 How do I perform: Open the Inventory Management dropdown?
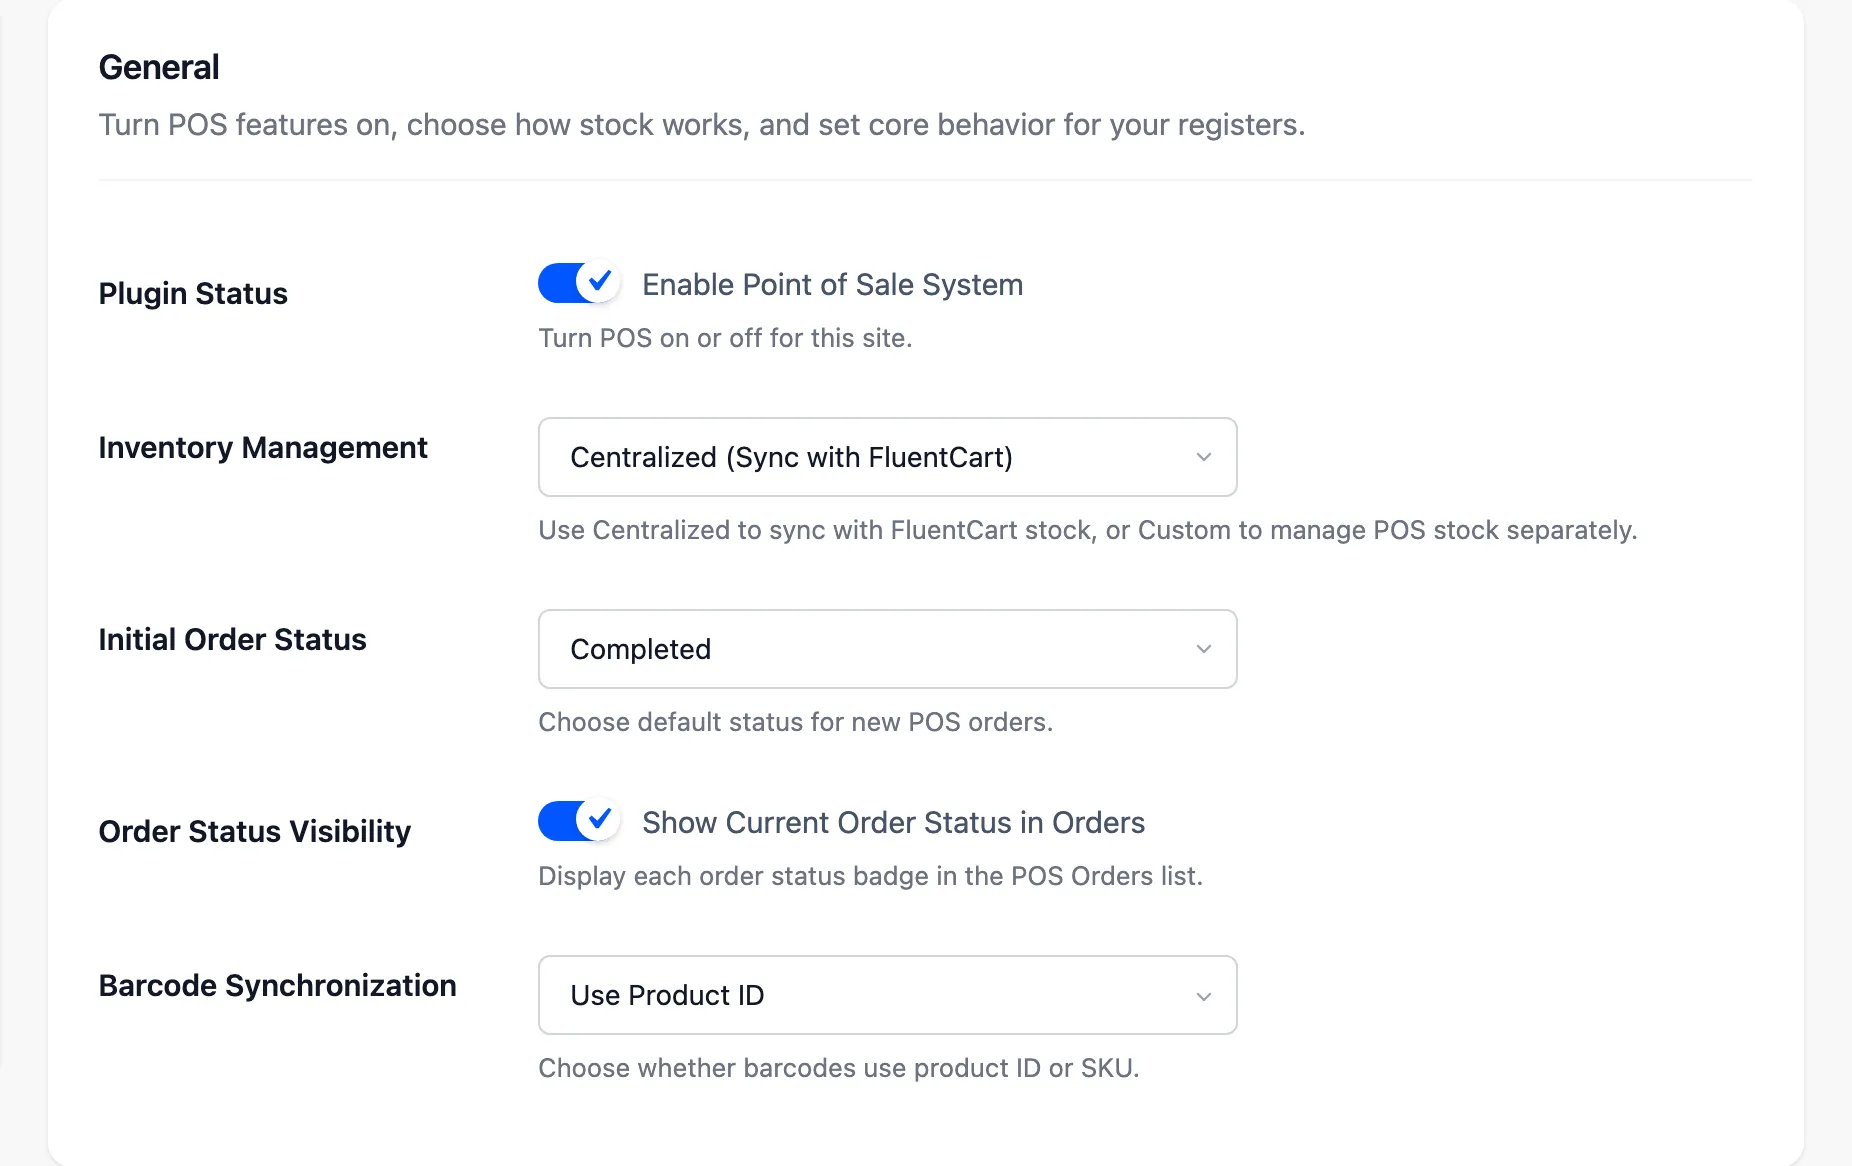(887, 457)
